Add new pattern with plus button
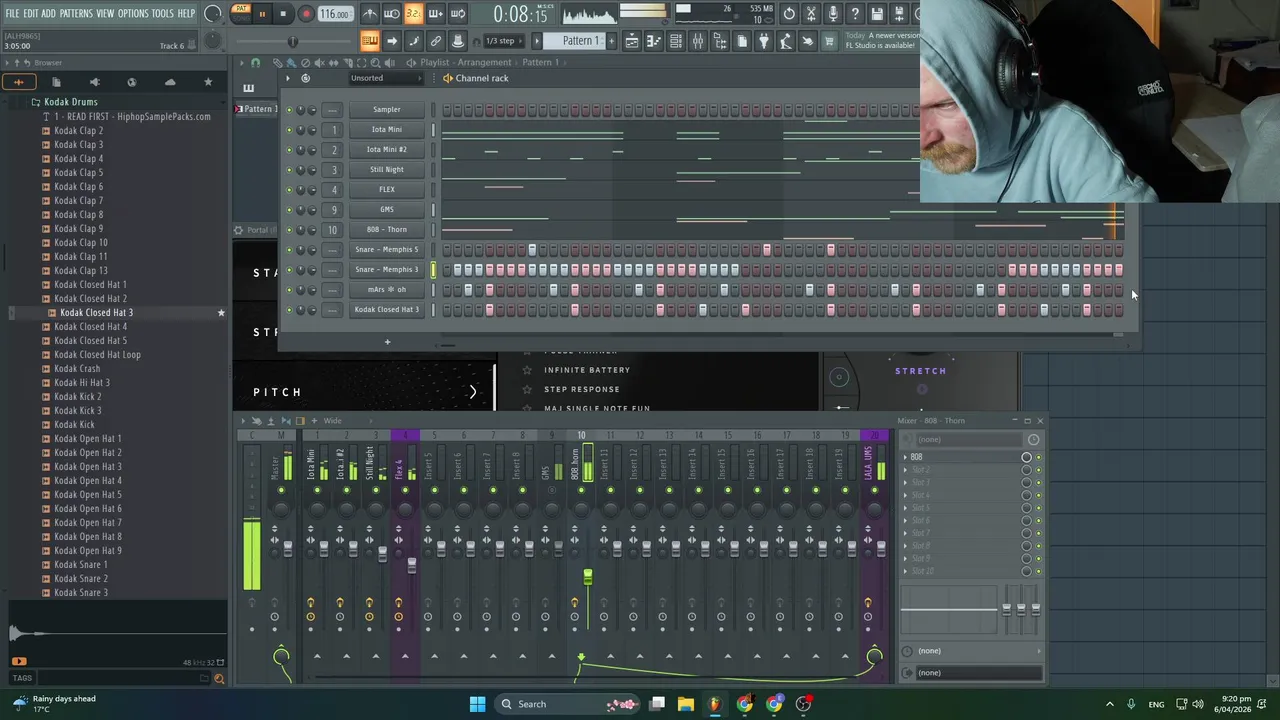The width and height of the screenshot is (1280, 720). pos(611,41)
